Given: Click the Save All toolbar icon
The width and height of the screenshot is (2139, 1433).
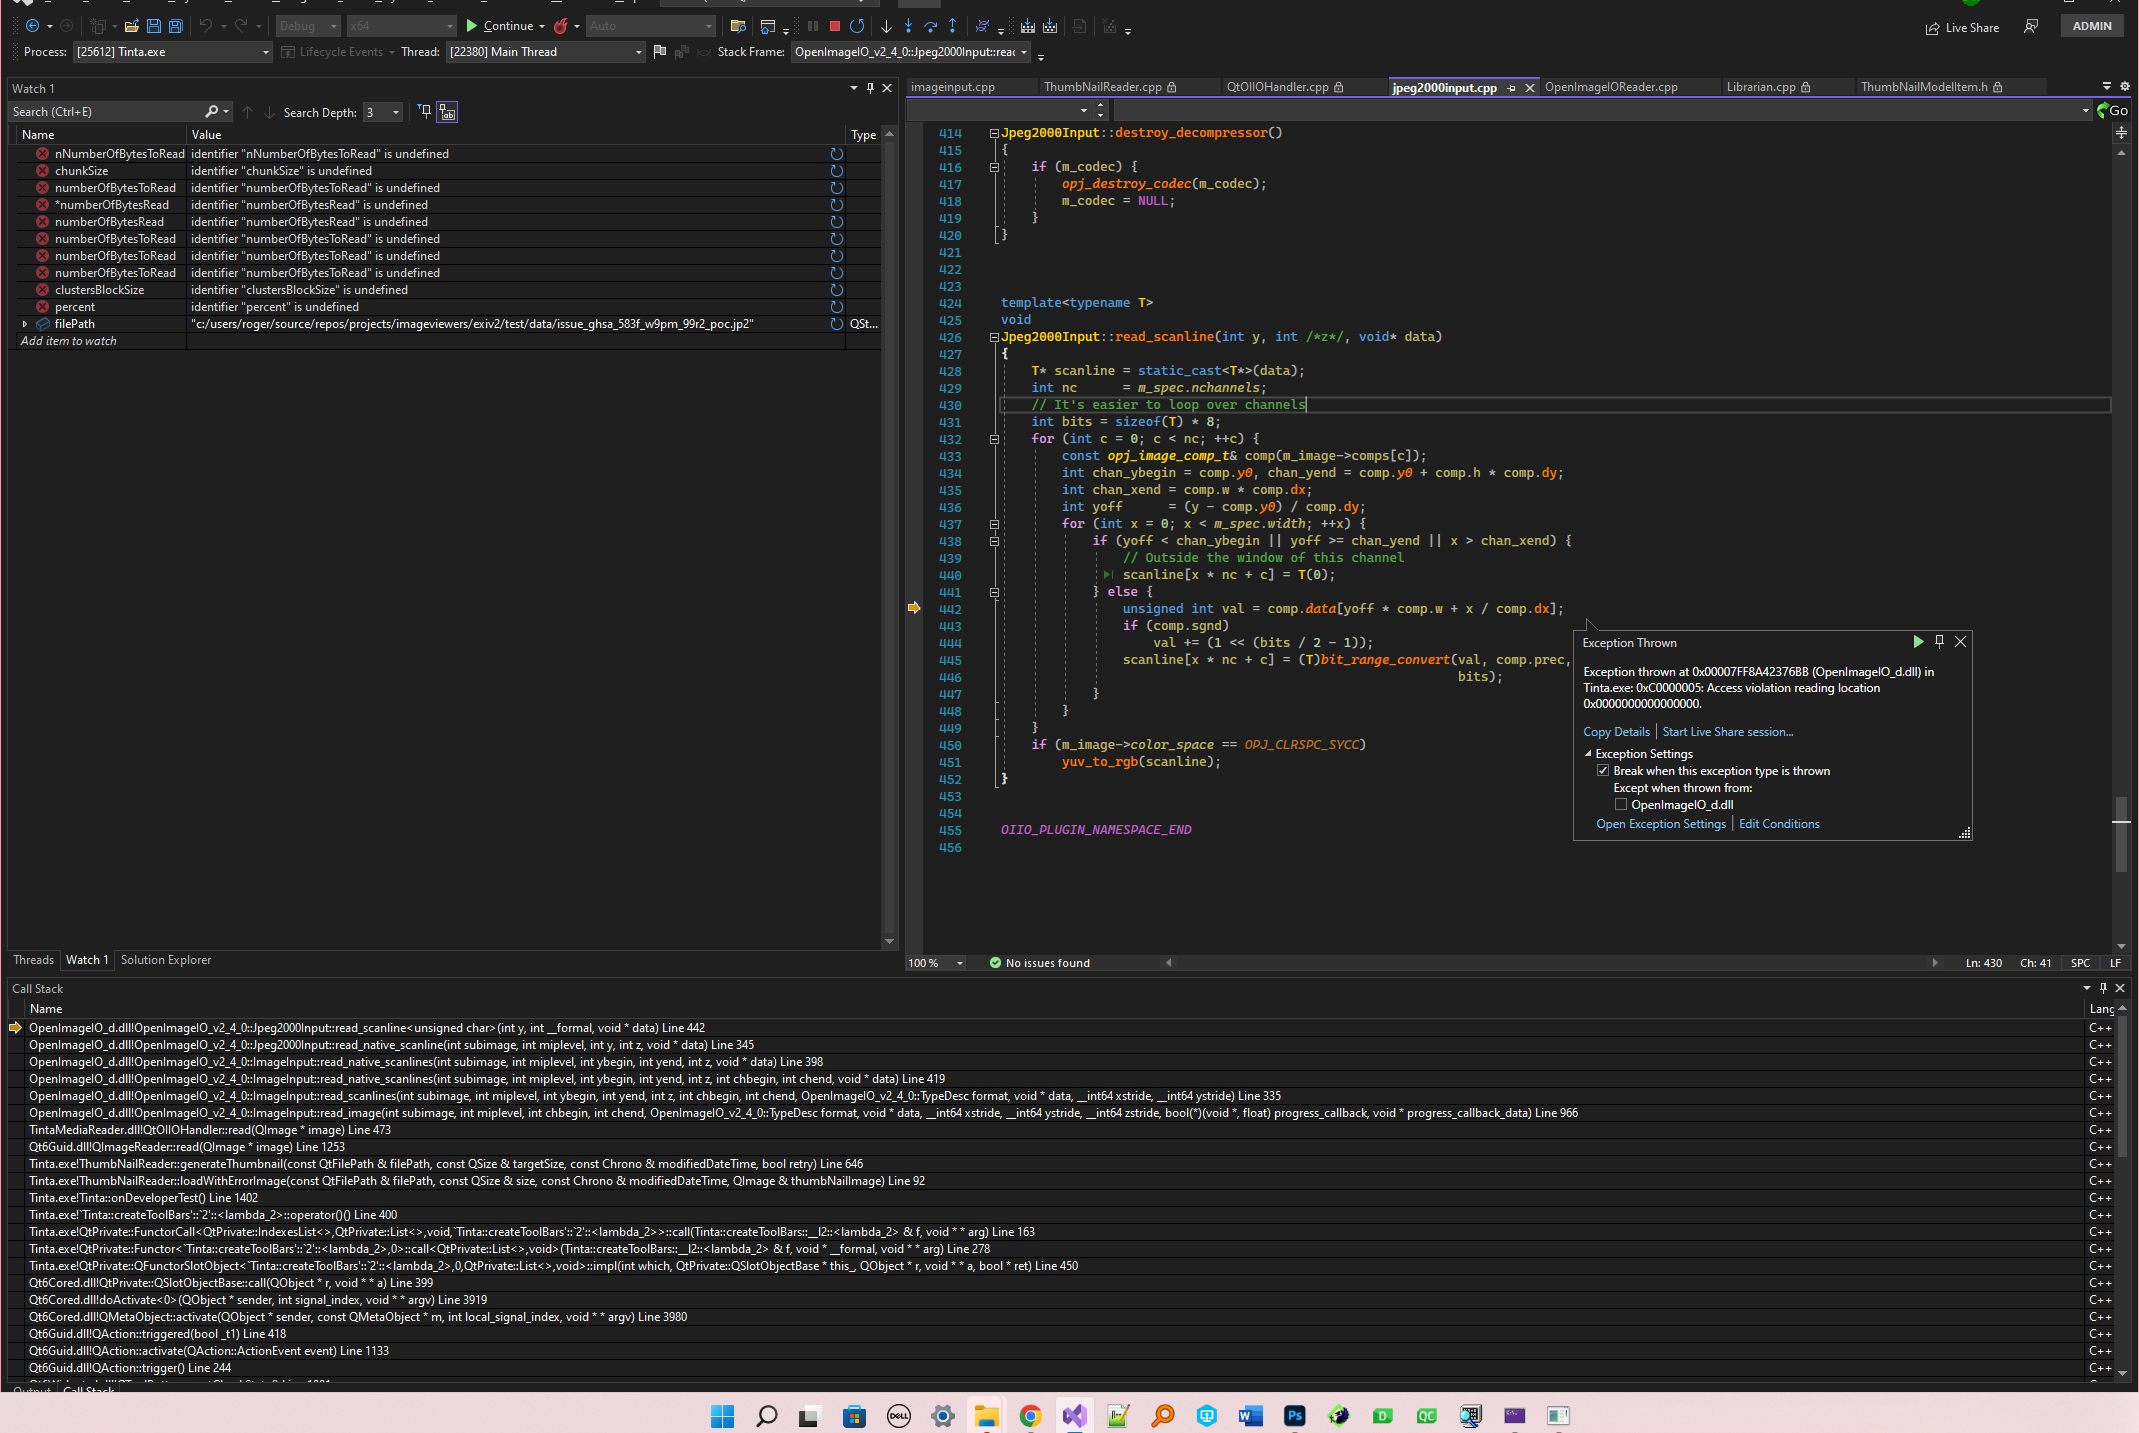Looking at the screenshot, I should click(x=175, y=26).
